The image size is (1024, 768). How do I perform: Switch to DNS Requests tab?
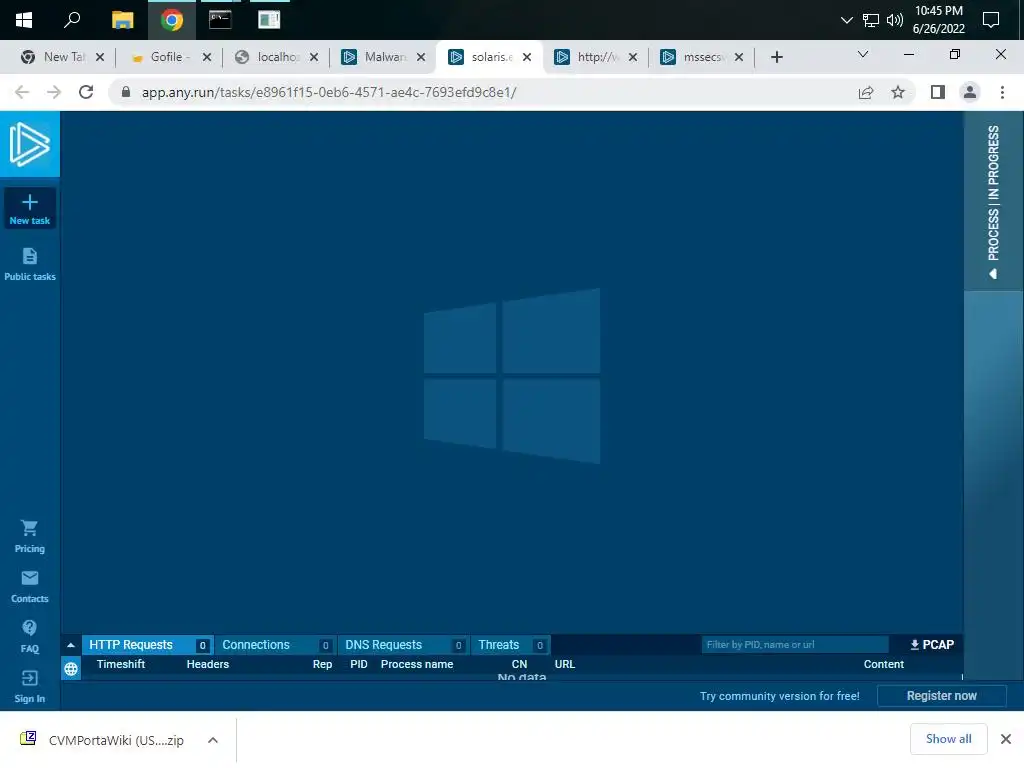[403, 645]
